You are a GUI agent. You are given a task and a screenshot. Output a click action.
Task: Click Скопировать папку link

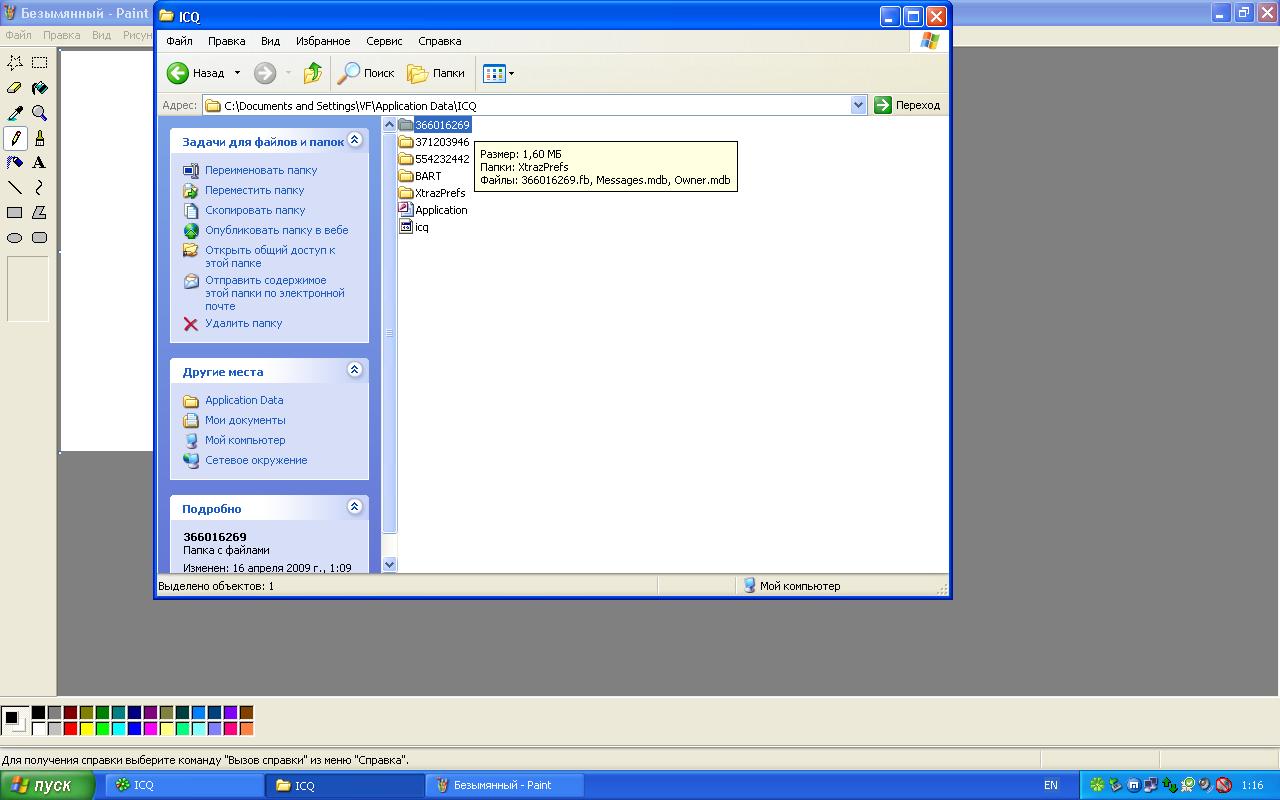point(255,210)
